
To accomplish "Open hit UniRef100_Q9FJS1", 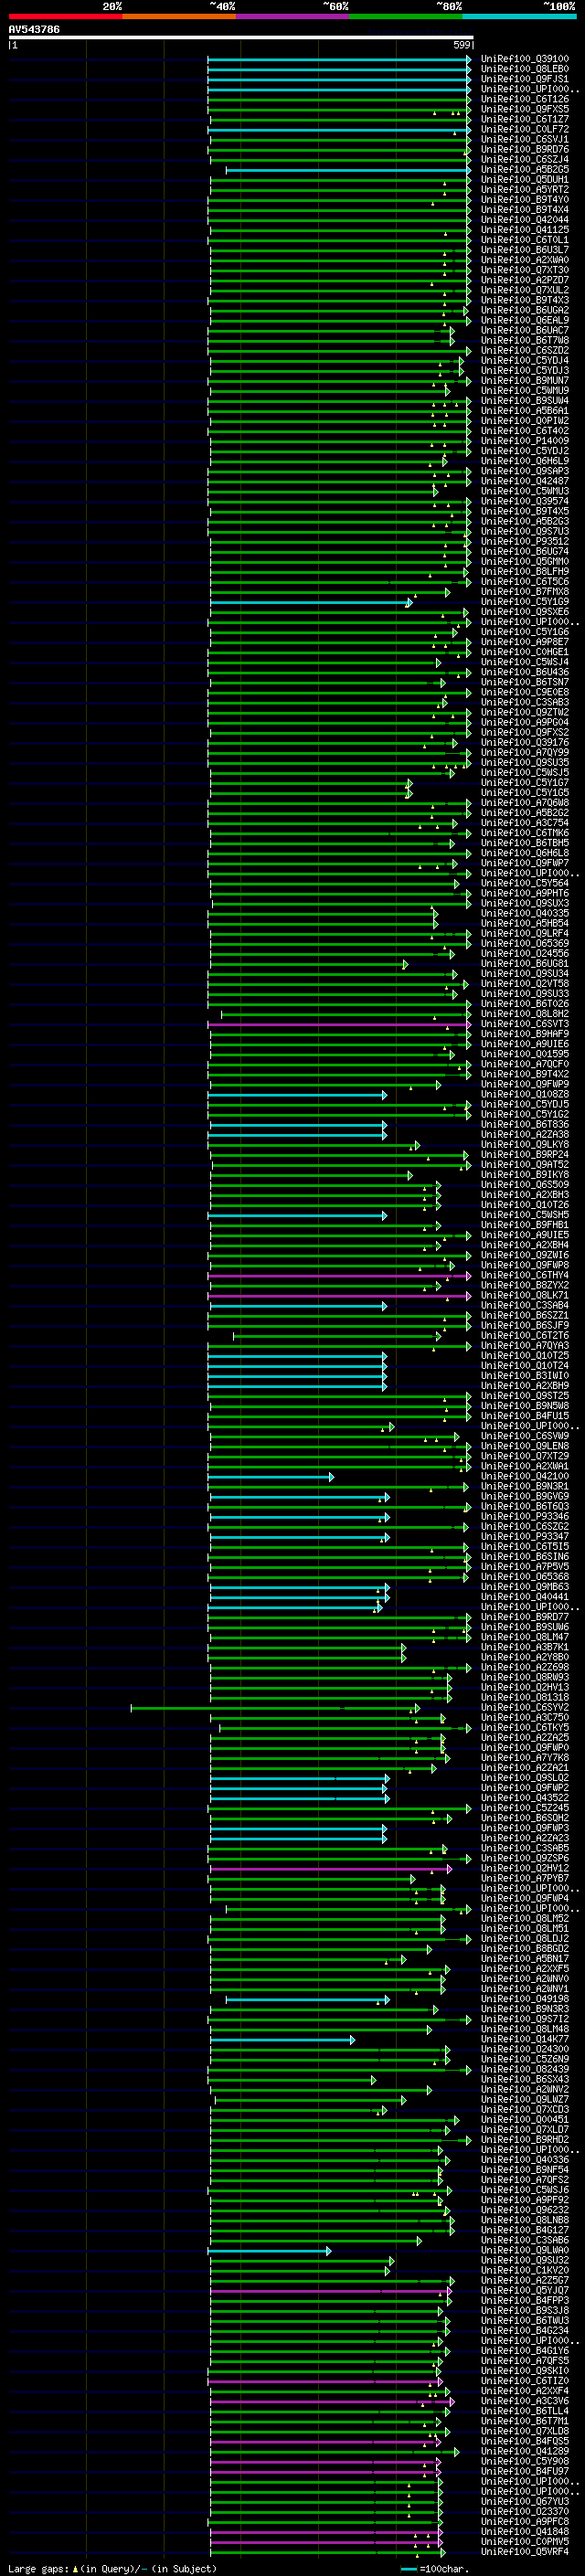I will [525, 79].
